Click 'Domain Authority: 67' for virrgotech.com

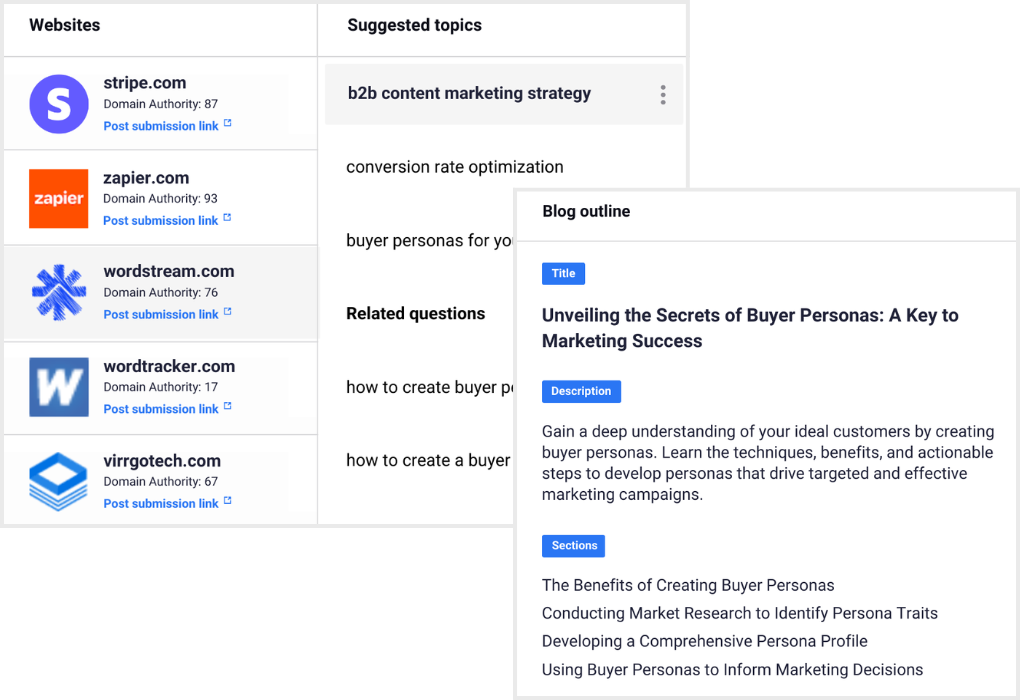(x=161, y=481)
